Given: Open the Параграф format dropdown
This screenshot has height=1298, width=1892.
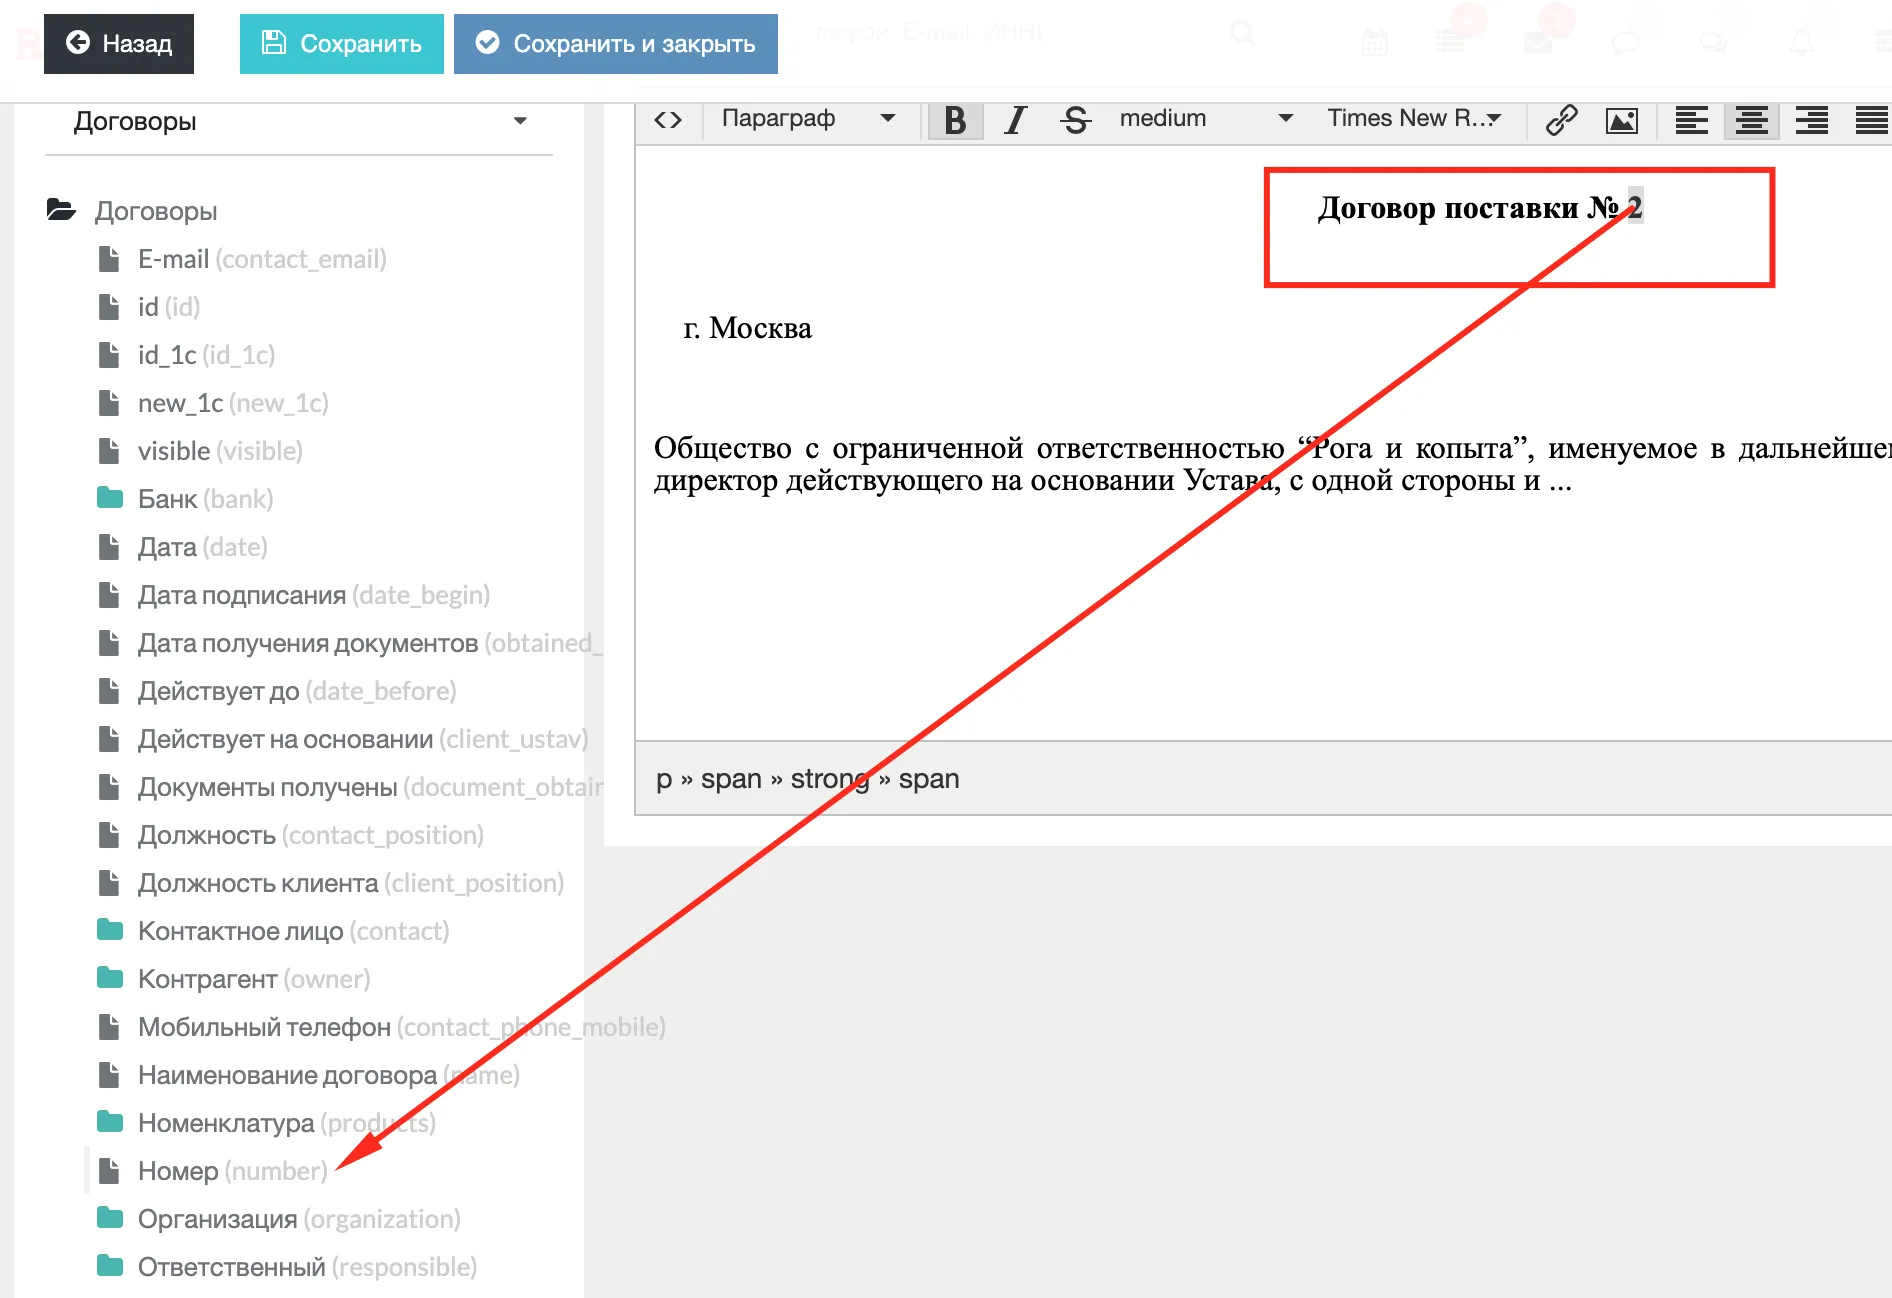Looking at the screenshot, I should [x=808, y=119].
